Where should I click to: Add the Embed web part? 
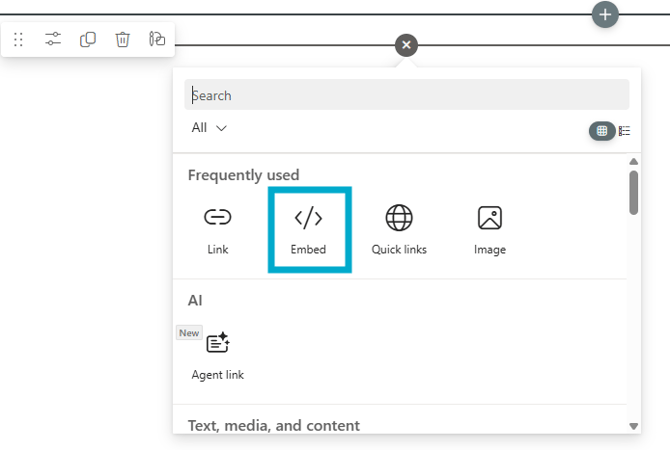click(x=308, y=230)
